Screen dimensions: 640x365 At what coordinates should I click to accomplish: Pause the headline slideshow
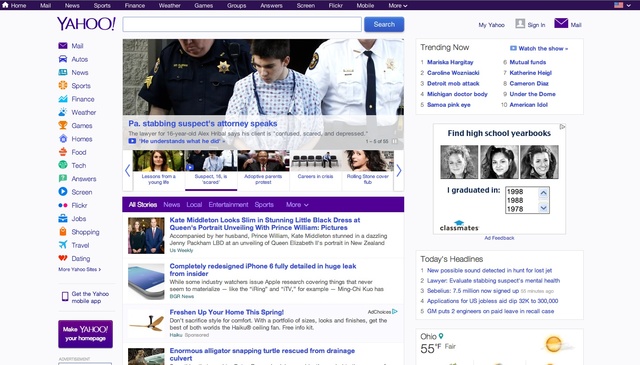[395, 141]
